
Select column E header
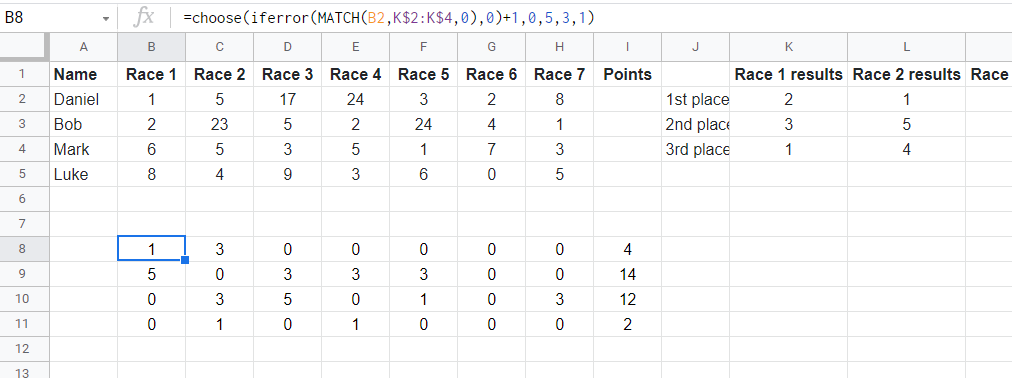(356, 46)
